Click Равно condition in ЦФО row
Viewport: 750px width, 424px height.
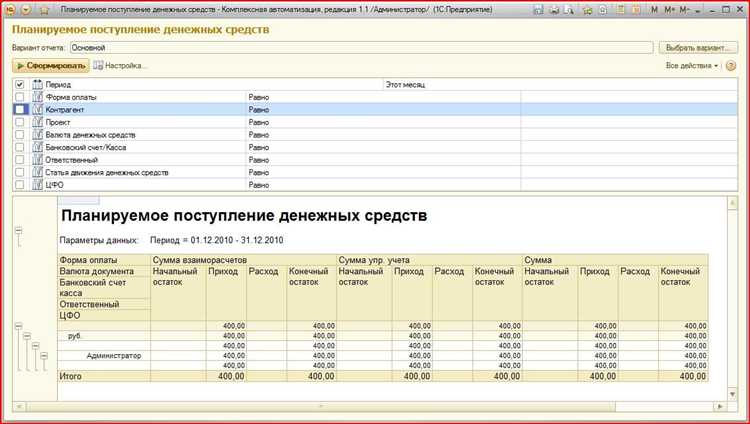coord(259,185)
